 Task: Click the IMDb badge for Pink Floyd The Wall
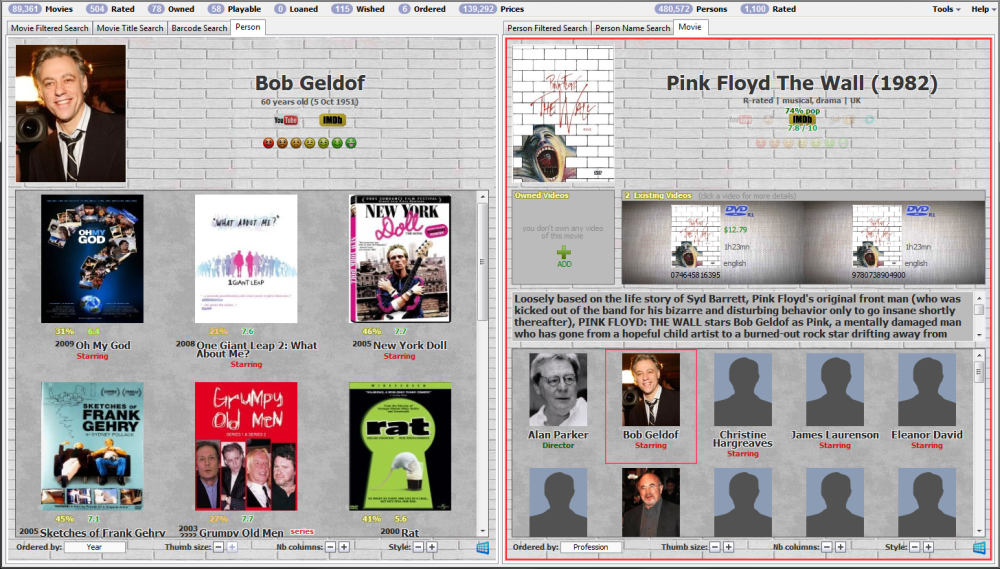[802, 119]
